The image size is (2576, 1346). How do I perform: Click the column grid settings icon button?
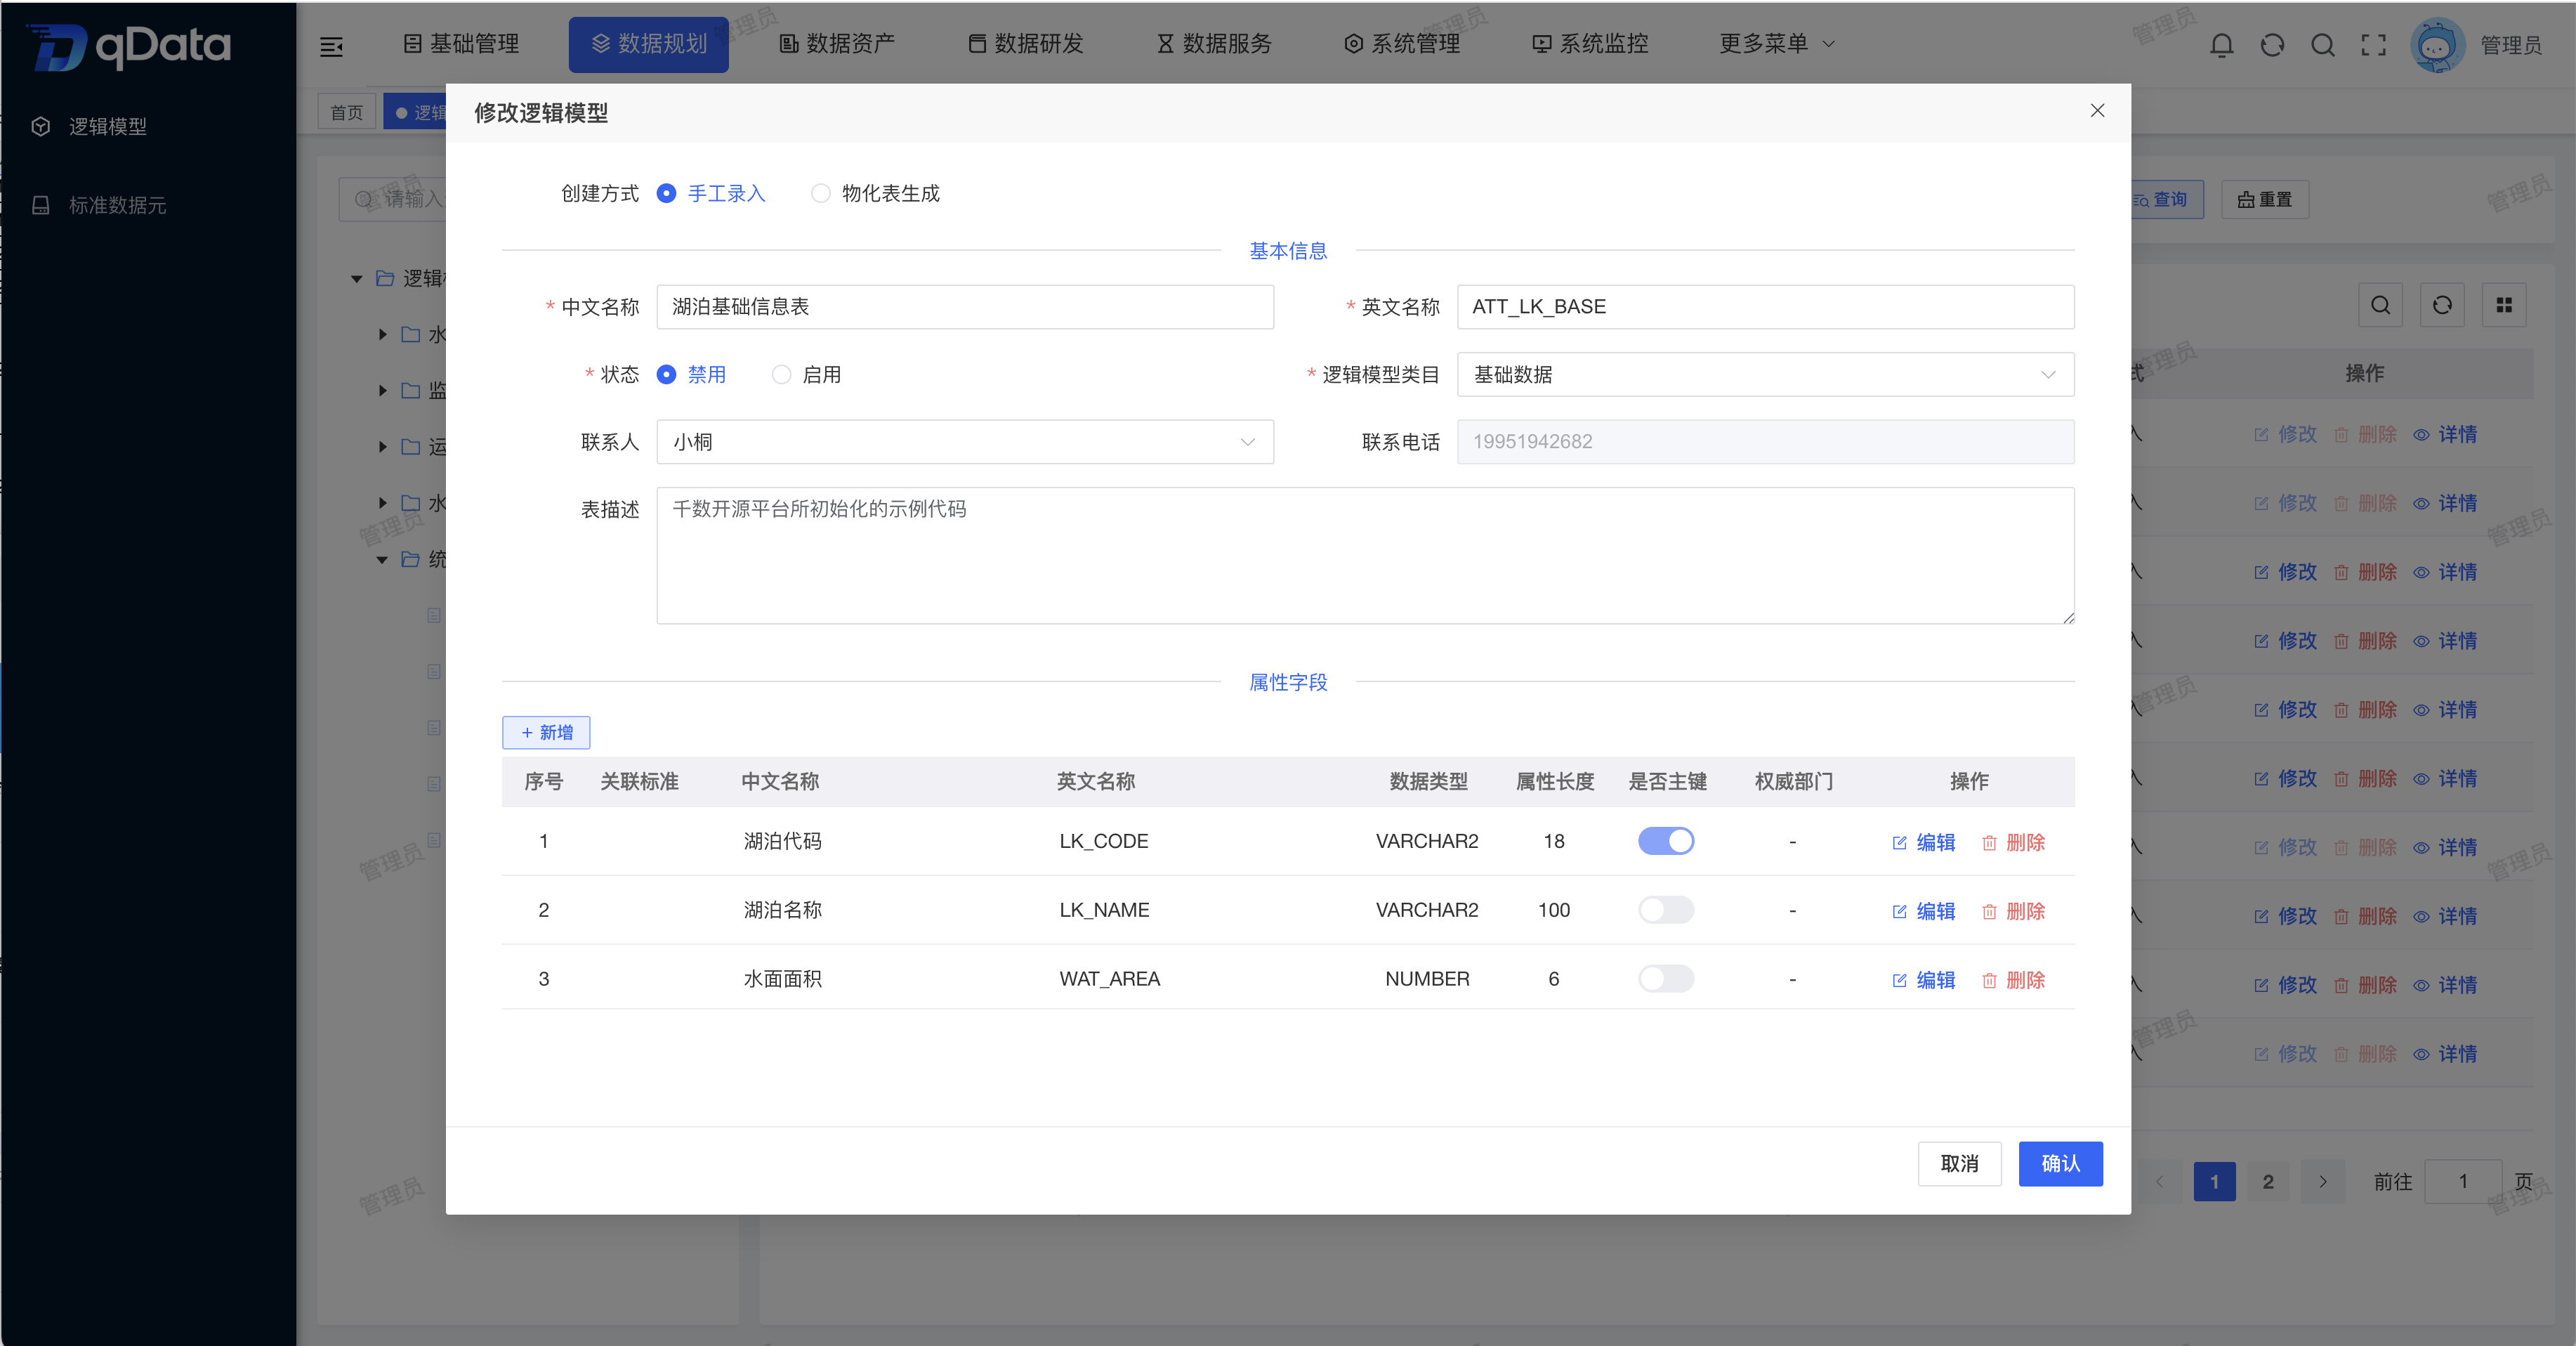coord(2504,305)
